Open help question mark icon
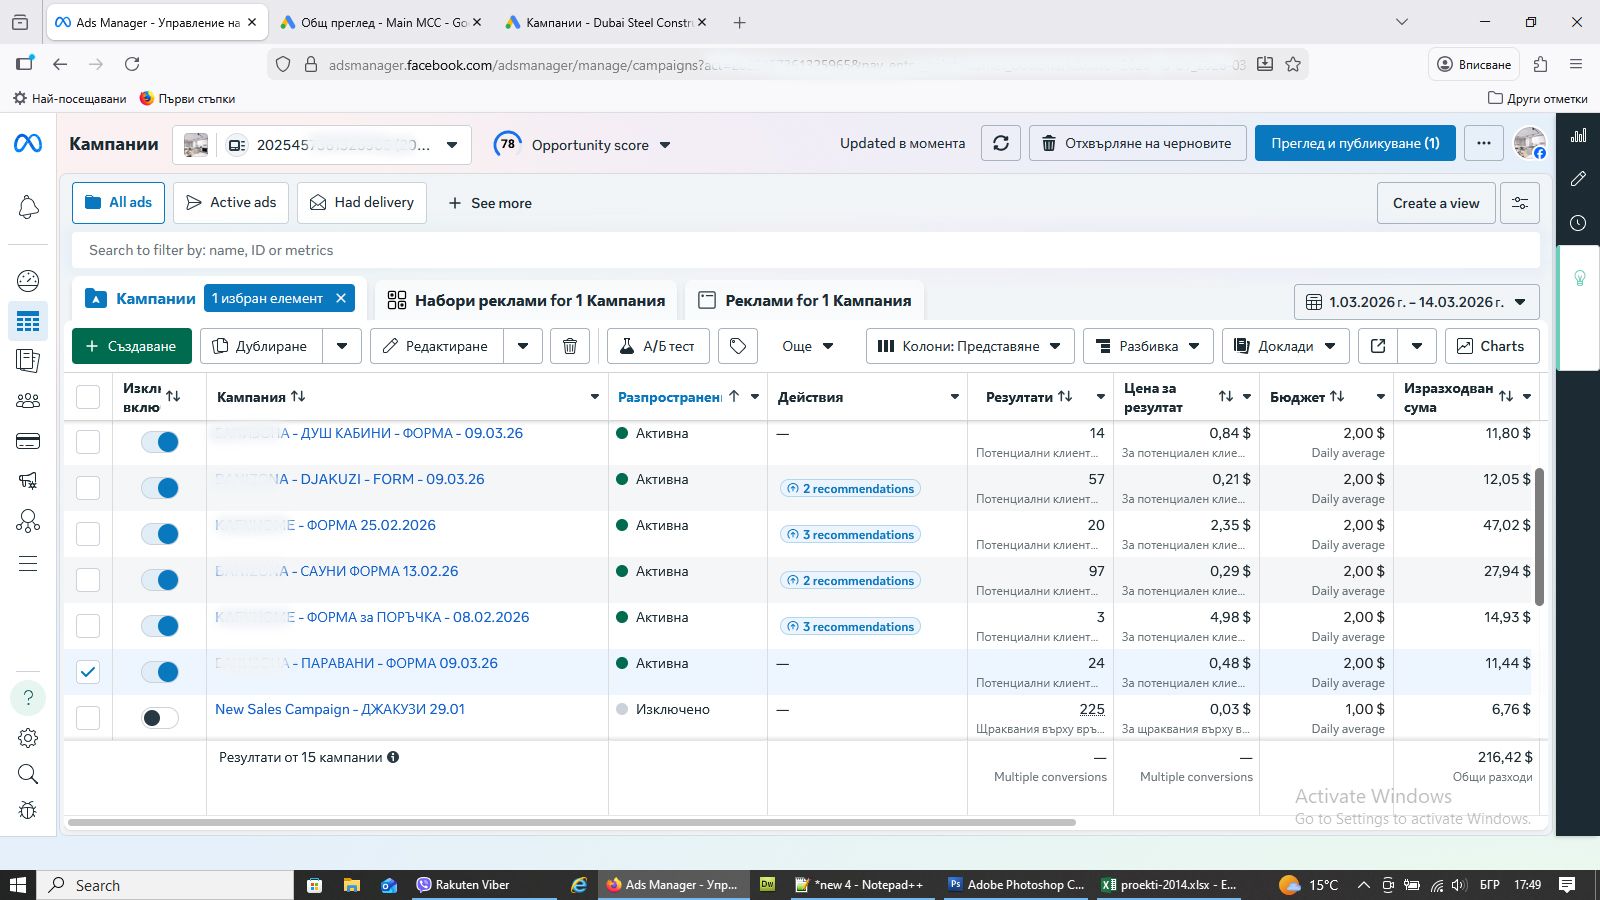 (28, 698)
